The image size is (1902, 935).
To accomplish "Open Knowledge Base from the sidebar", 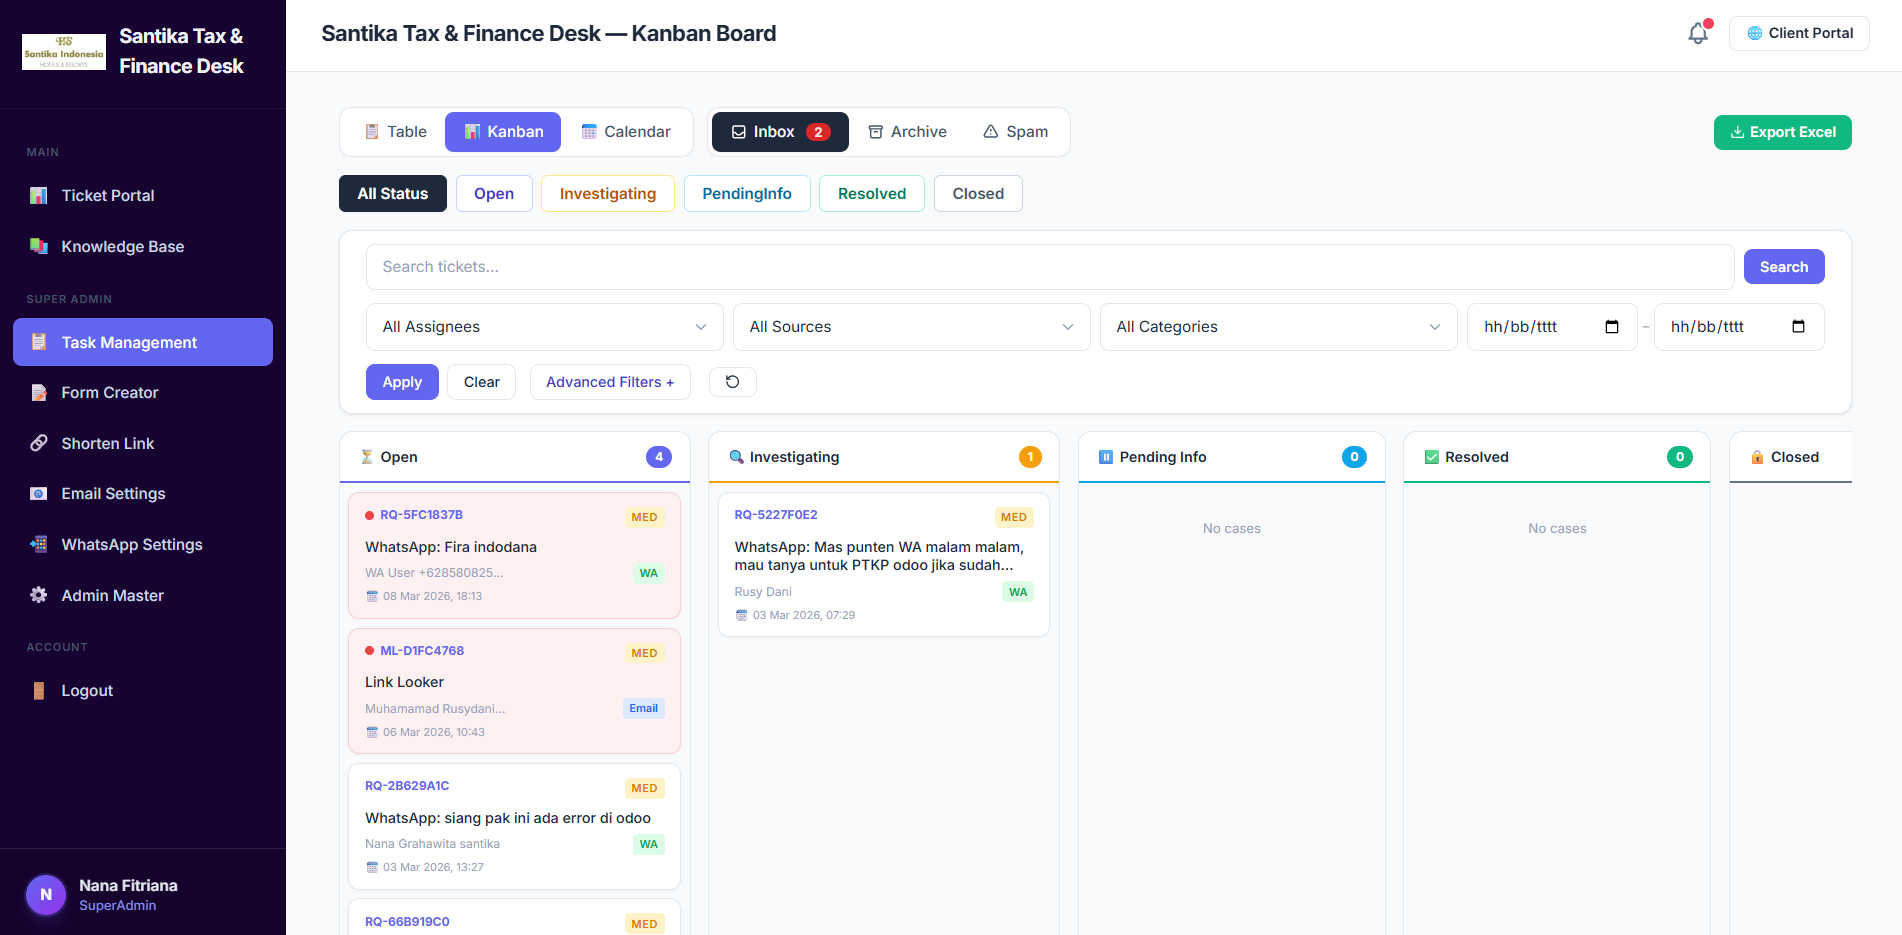I will (x=122, y=247).
